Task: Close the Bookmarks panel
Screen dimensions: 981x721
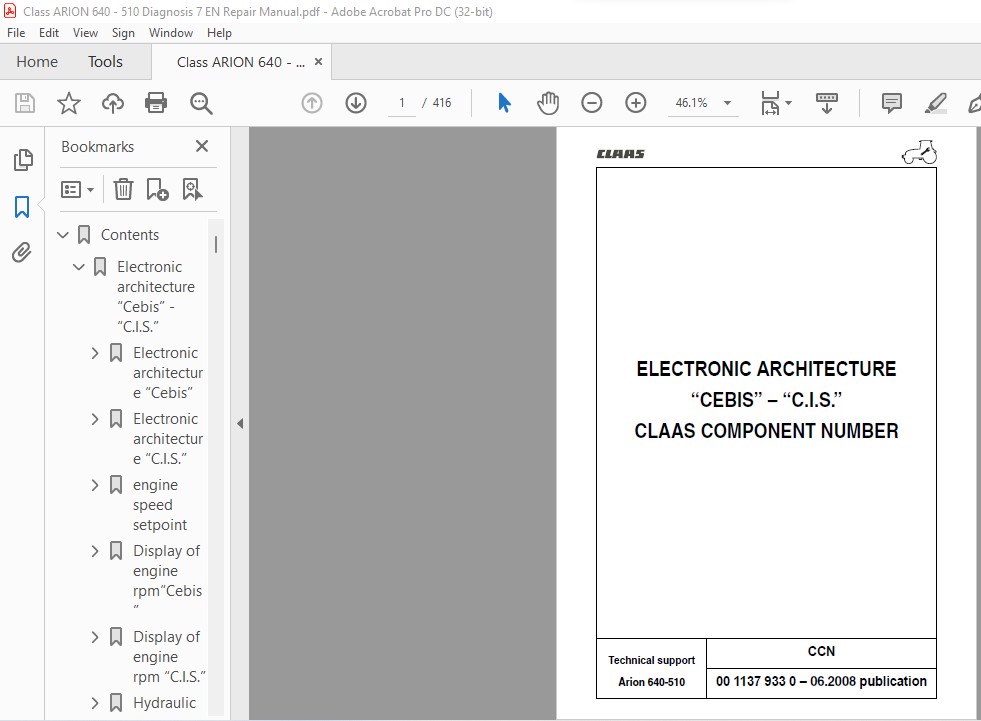Action: pos(201,146)
